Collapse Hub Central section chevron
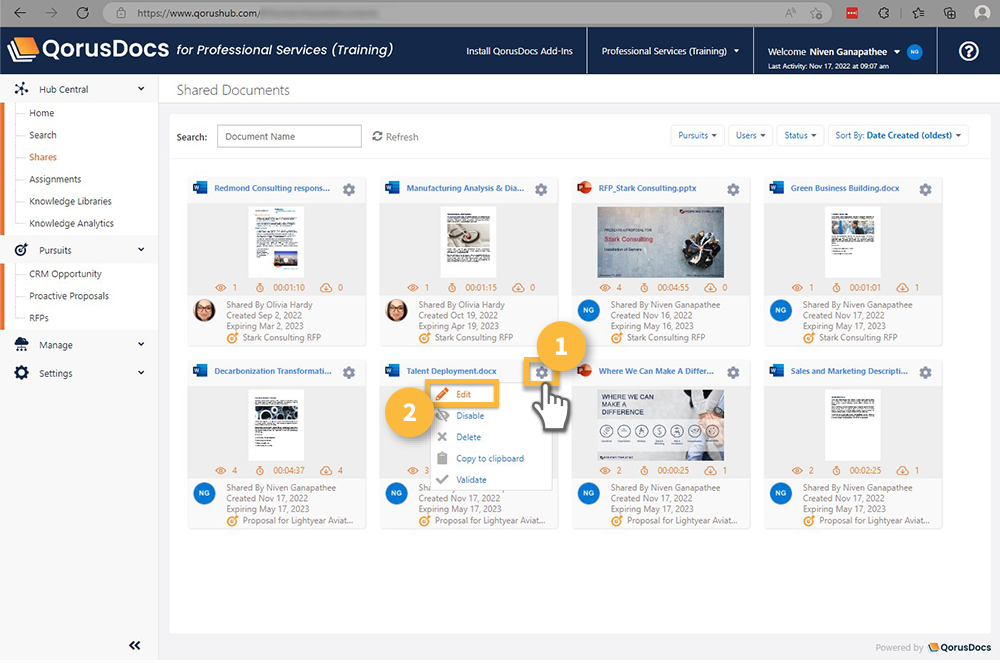 point(141,89)
